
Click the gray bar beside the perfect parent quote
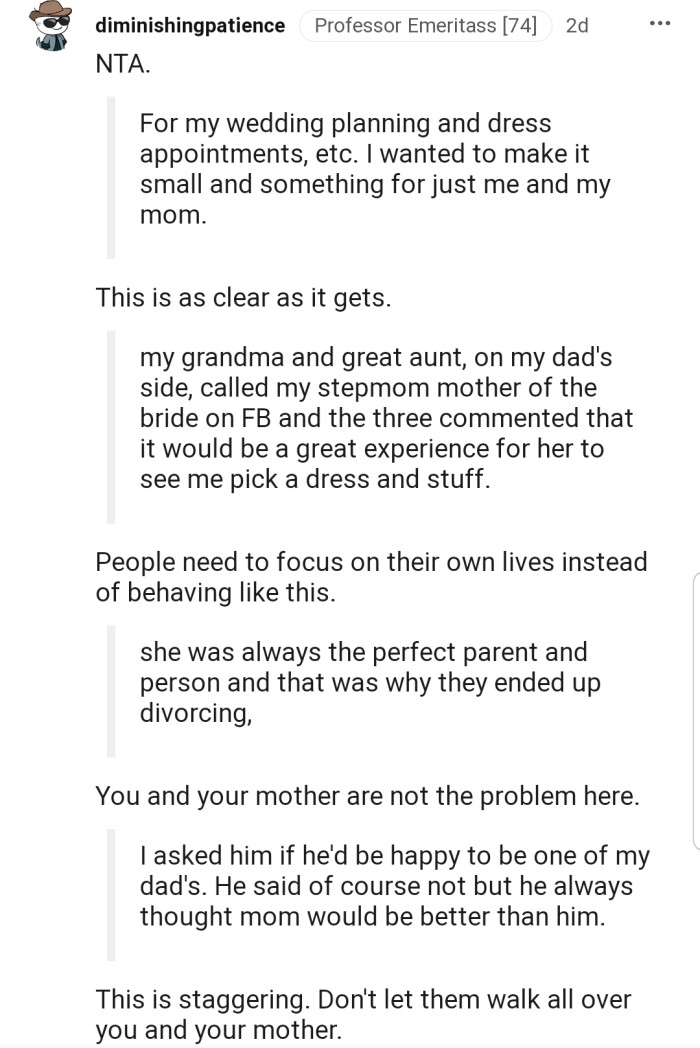pos(111,691)
